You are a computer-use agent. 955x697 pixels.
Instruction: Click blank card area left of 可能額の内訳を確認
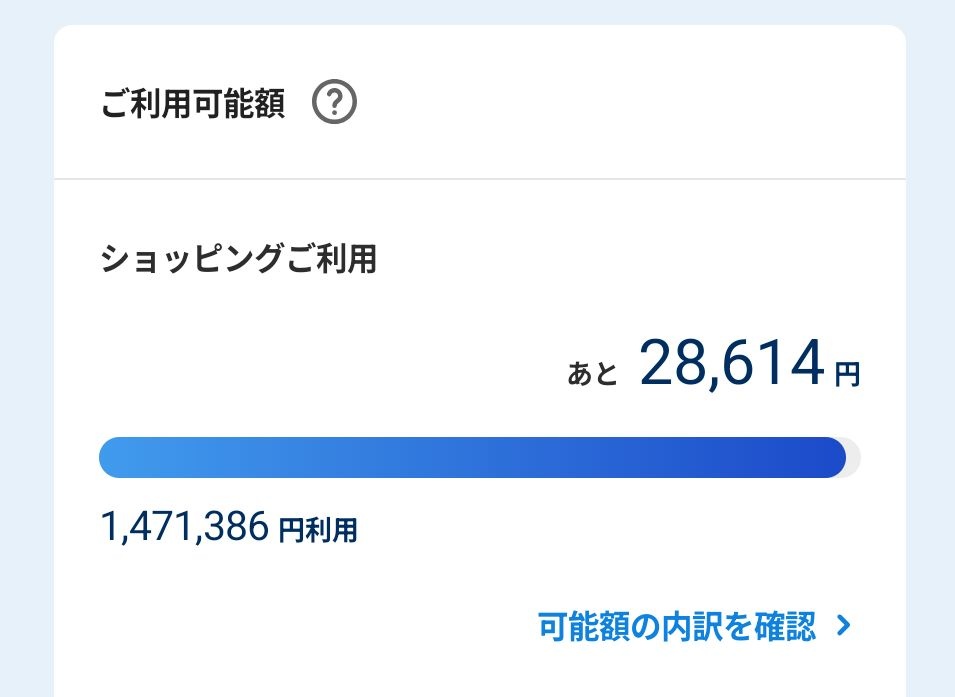click(x=300, y=627)
